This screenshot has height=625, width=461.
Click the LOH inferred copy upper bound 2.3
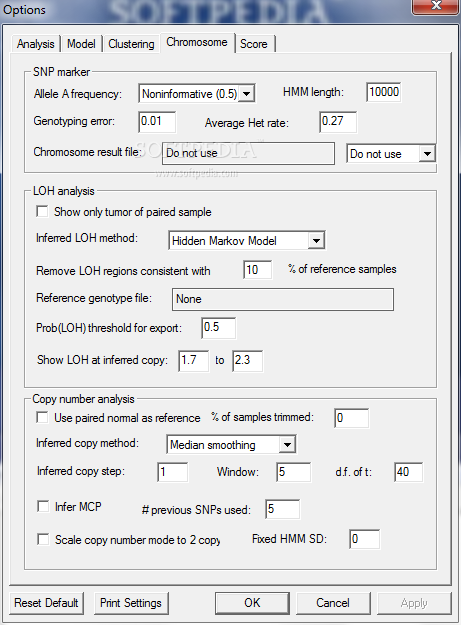(247, 360)
